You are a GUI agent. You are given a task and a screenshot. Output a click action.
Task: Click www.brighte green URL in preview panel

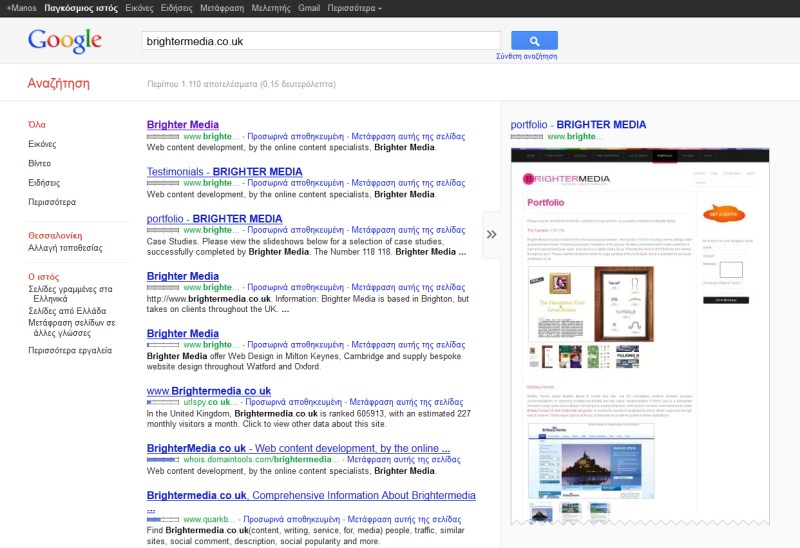tap(575, 136)
